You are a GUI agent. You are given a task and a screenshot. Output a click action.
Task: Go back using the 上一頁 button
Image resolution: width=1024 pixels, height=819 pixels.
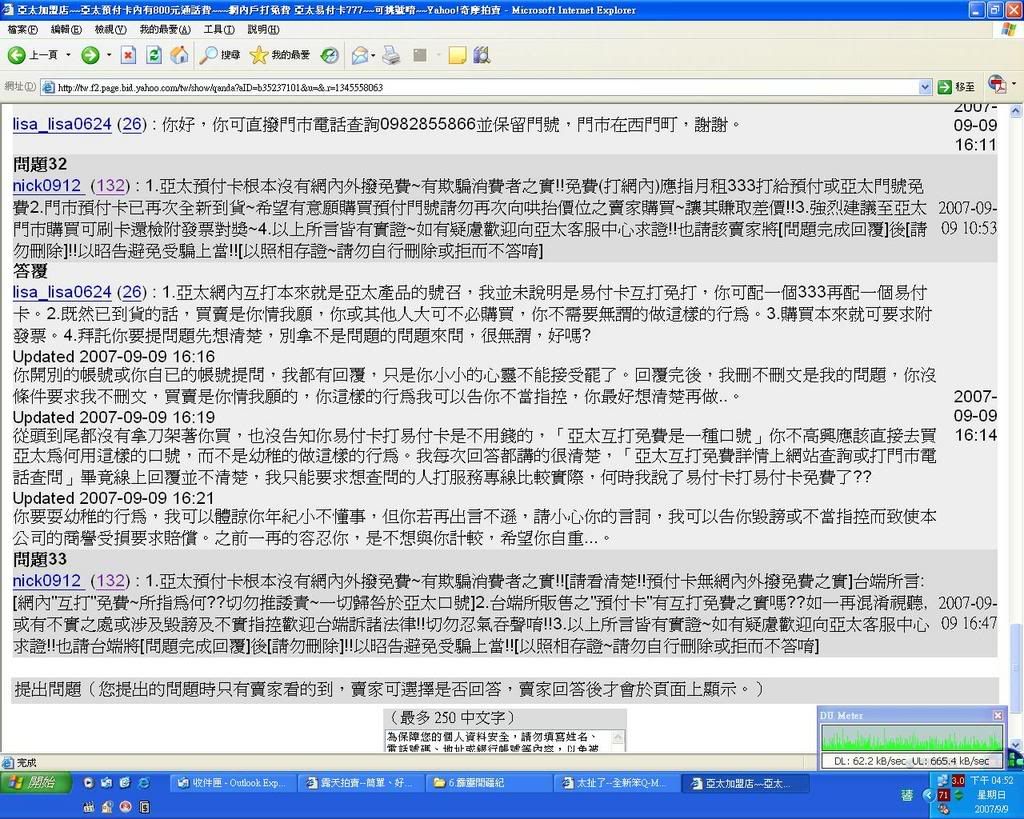point(33,56)
